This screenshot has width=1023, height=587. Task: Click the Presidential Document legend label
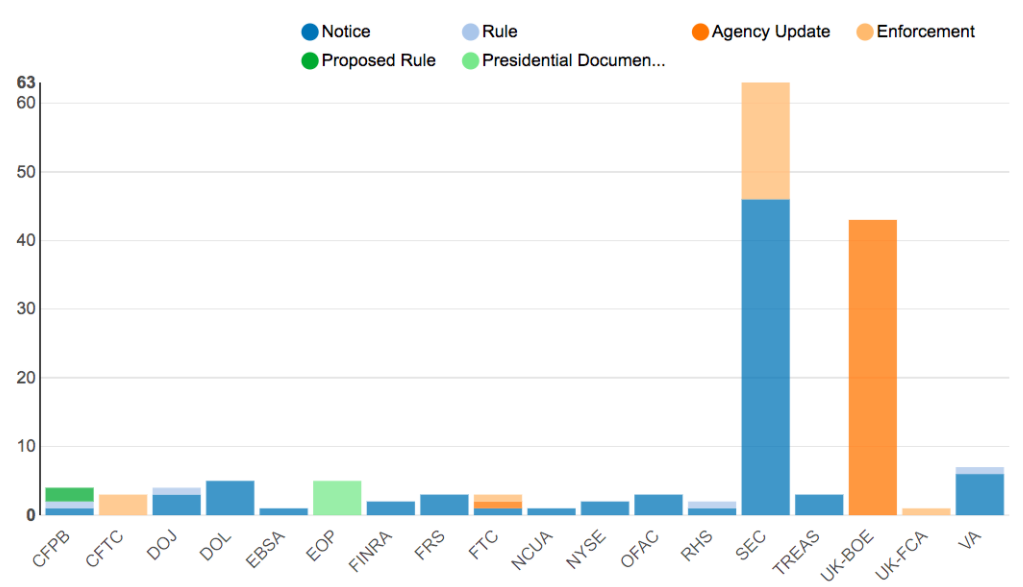click(573, 61)
